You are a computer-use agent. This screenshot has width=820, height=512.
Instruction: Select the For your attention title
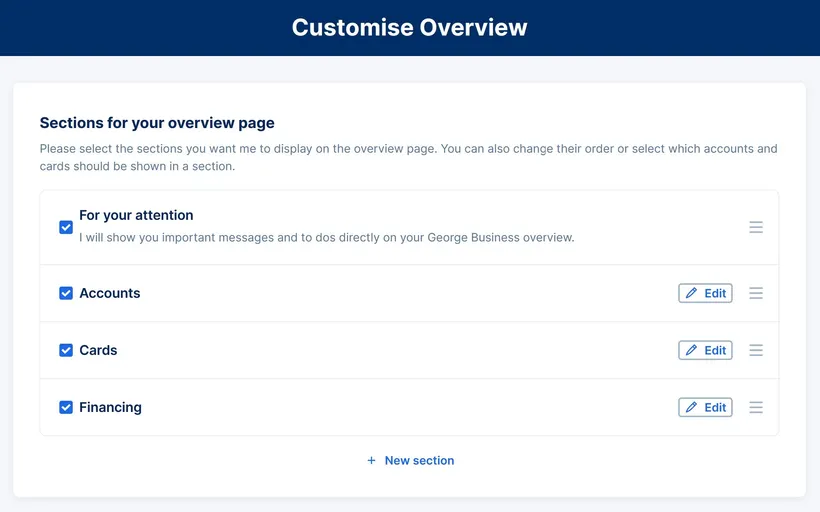(136, 215)
